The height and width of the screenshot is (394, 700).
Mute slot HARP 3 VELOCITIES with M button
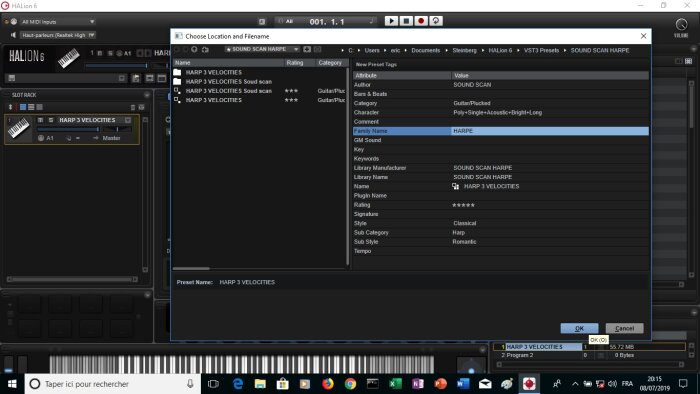[x=41, y=120]
